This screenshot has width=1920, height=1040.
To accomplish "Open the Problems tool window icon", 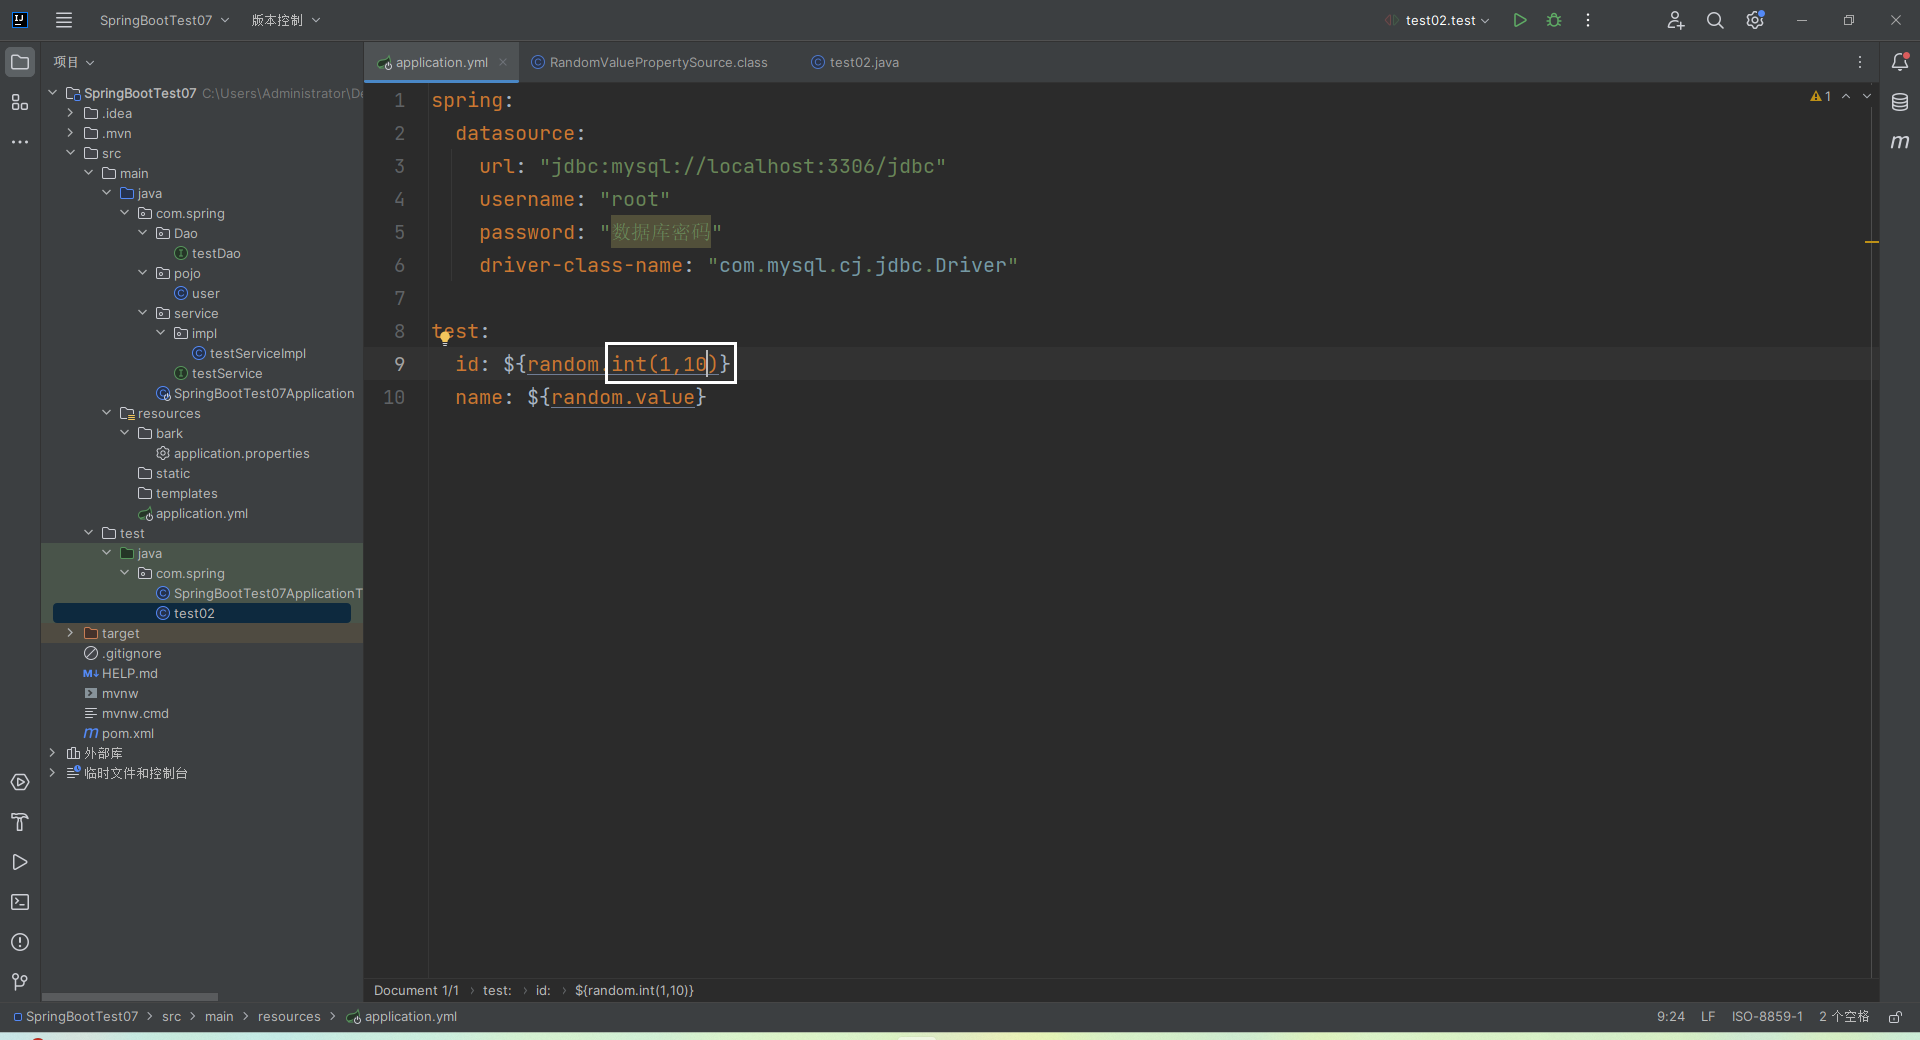I will pos(20,942).
